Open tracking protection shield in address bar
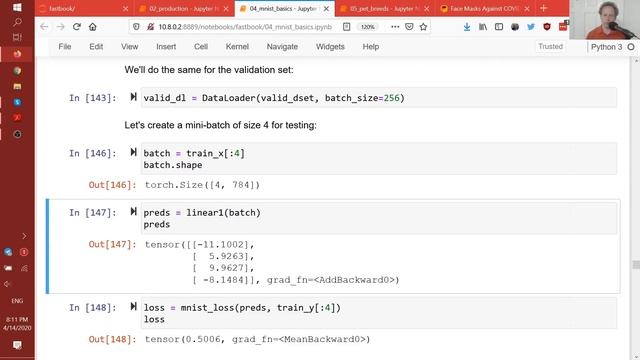The image size is (640, 360). [x=136, y=27]
